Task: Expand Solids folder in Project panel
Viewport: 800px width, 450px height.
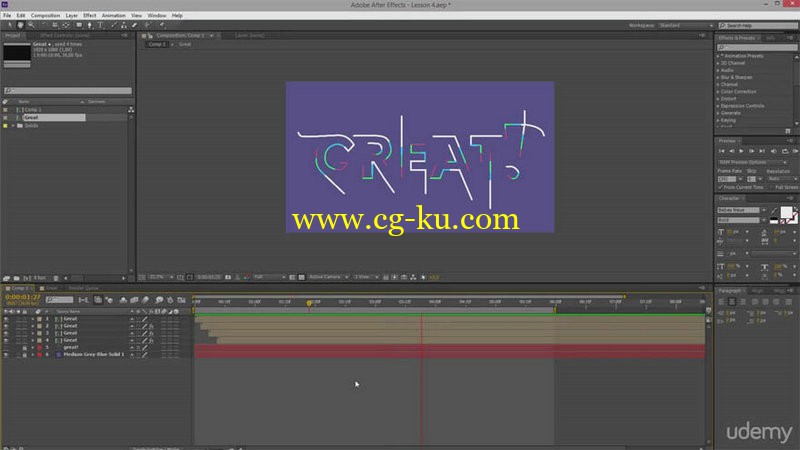Action: pos(13,126)
